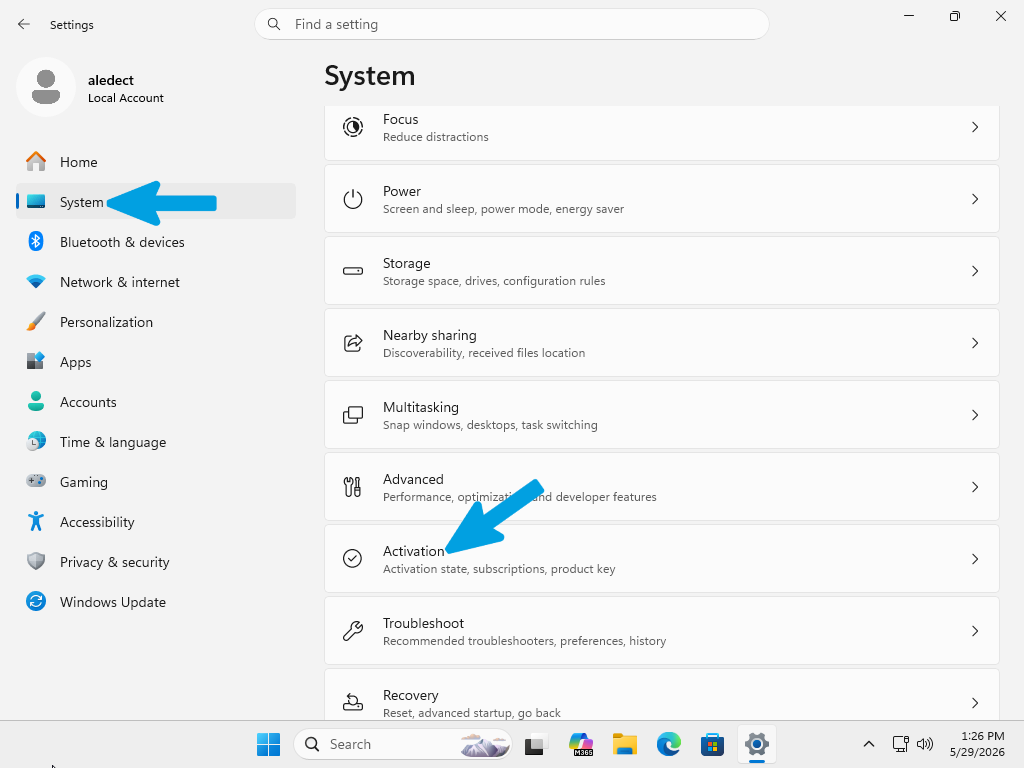This screenshot has width=1024, height=768.
Task: Open the Recovery row chevron
Action: [x=974, y=703]
